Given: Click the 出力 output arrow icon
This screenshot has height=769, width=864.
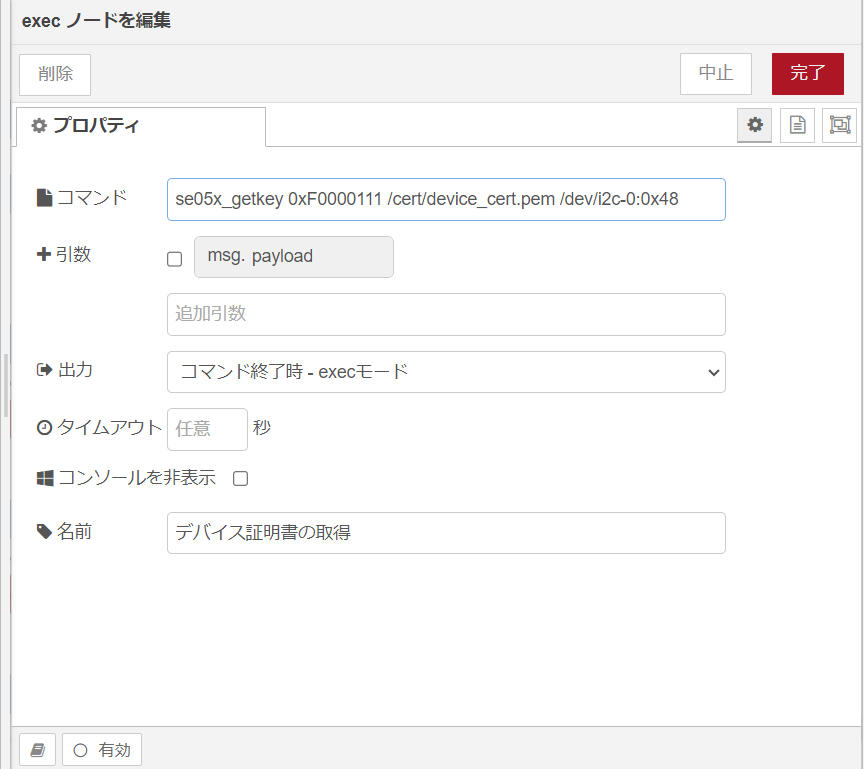Looking at the screenshot, I should pyautogui.click(x=44, y=370).
